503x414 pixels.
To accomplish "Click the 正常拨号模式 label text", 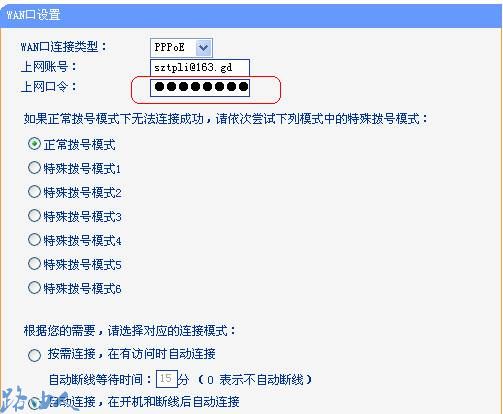I will coord(80,145).
